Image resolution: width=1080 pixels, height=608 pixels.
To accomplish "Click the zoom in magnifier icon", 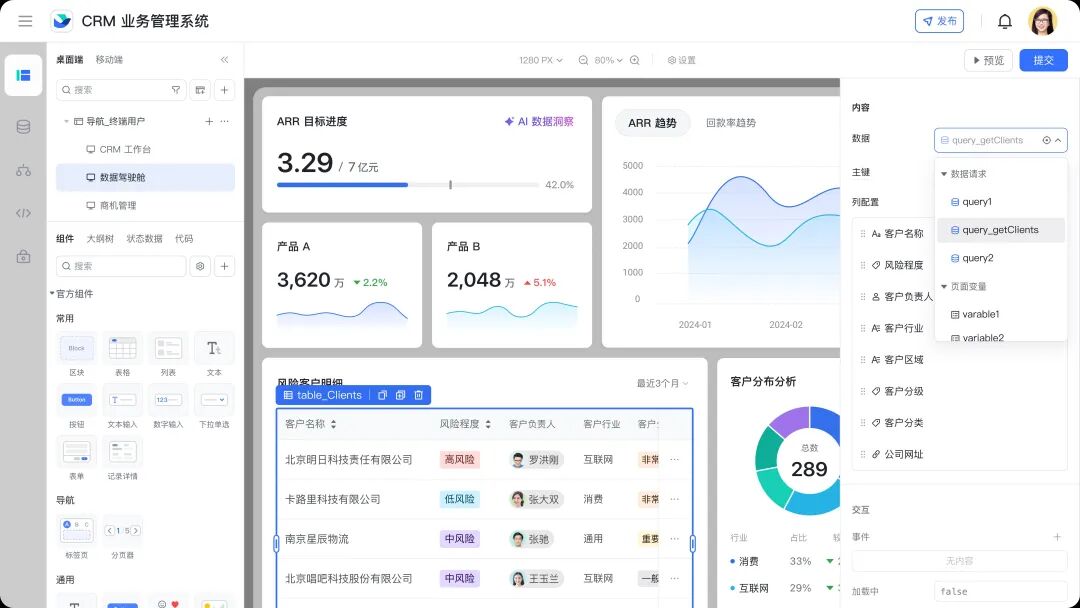I will pyautogui.click(x=634, y=61).
